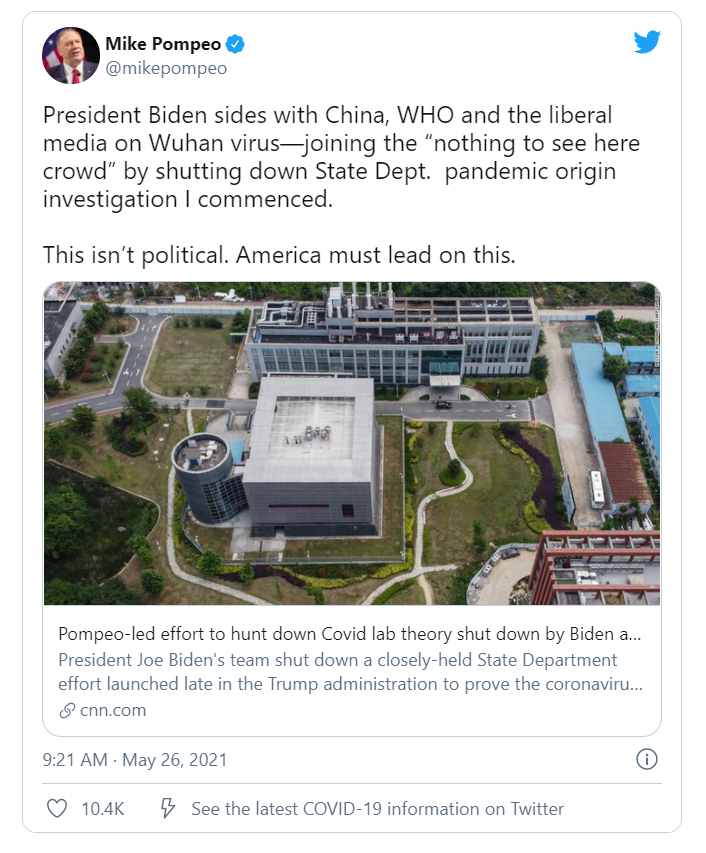Click the 'President Joe Biden's team' card description
The height and width of the screenshot is (853, 706).
[350, 672]
